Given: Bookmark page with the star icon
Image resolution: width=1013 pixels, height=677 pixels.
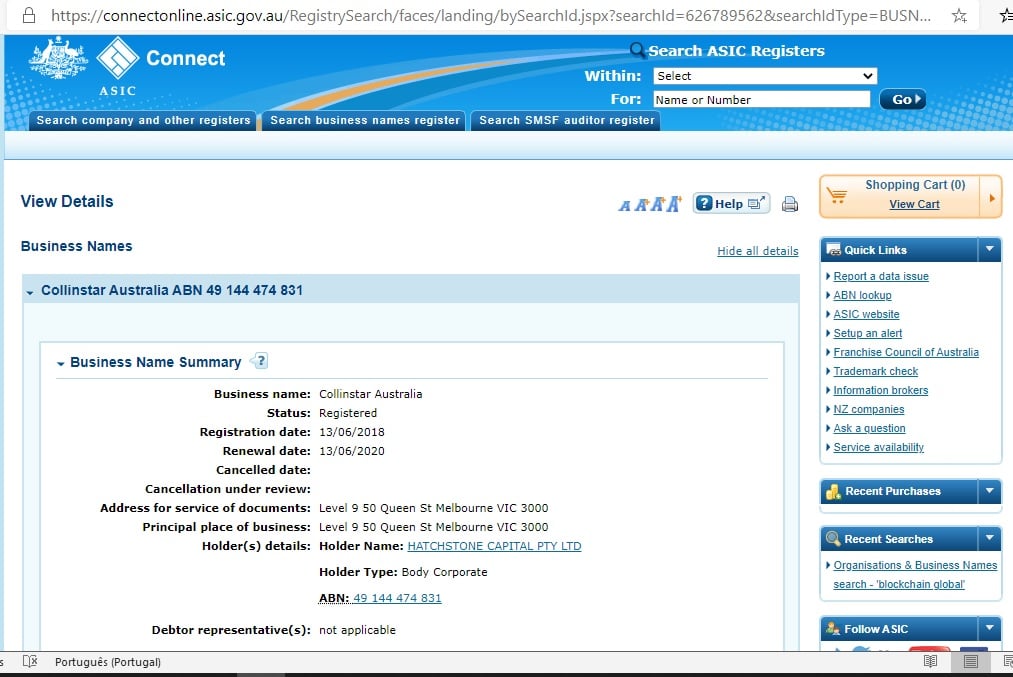Looking at the screenshot, I should [959, 16].
